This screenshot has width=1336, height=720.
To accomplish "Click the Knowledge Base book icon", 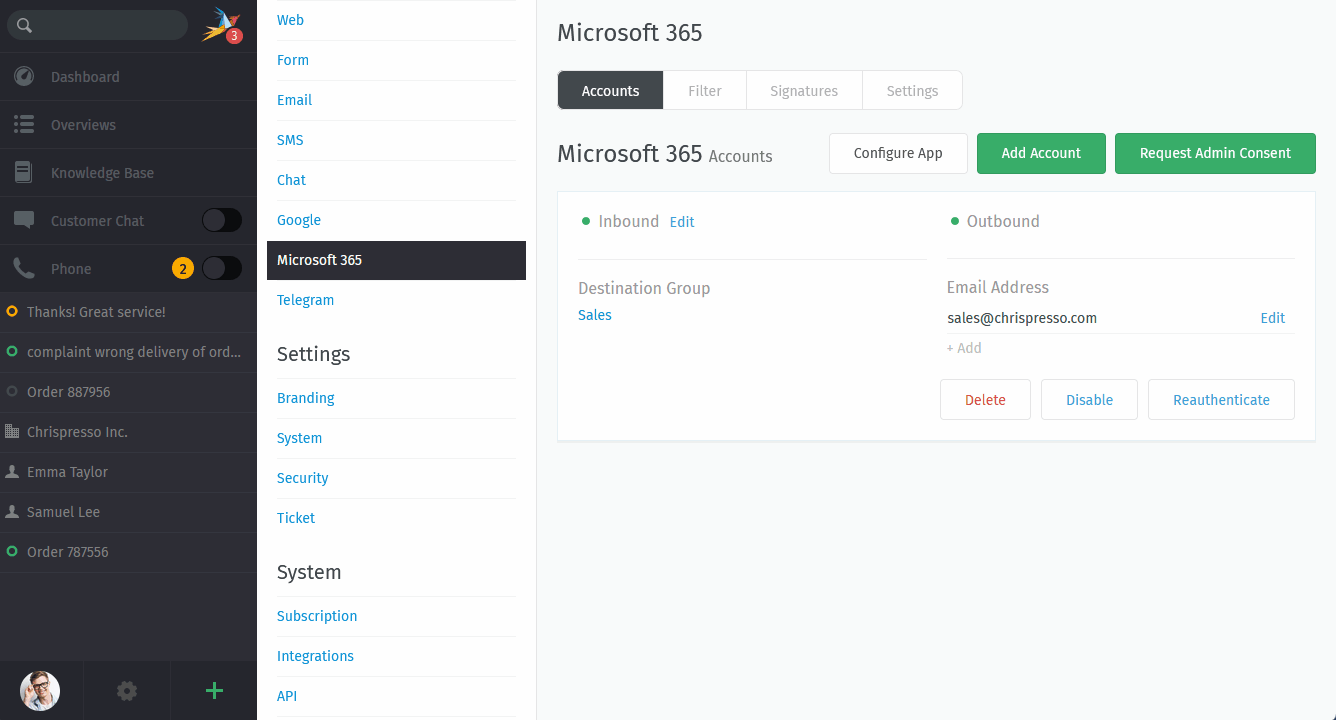I will 24,173.
